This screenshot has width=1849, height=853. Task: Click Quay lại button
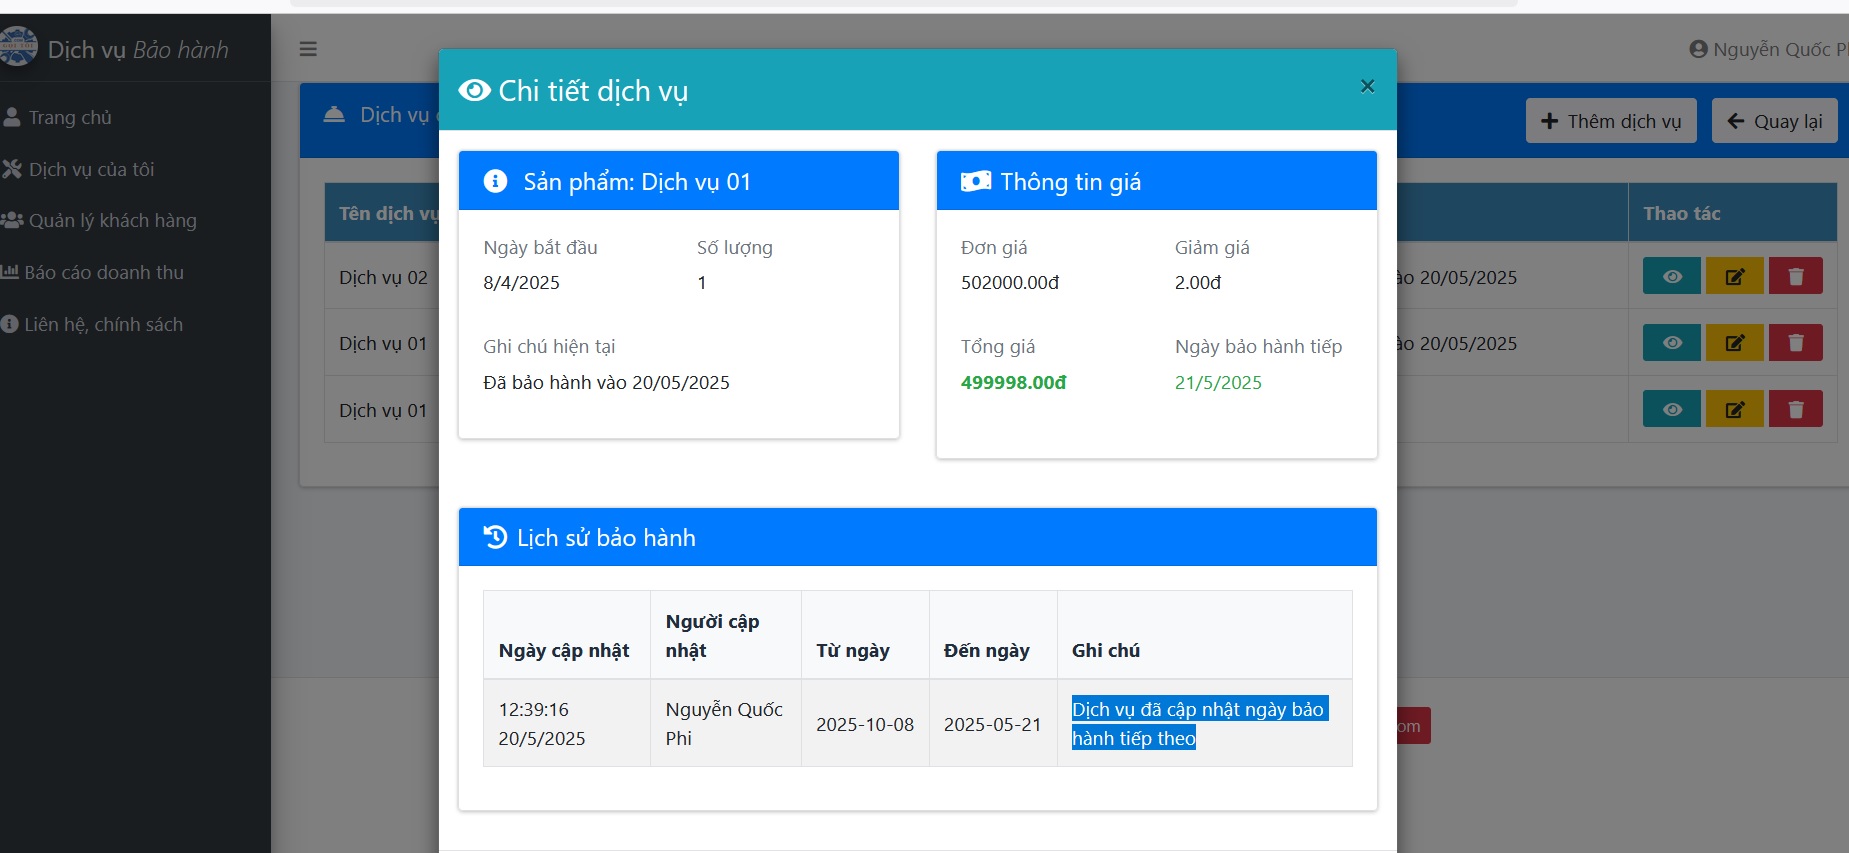click(x=1774, y=121)
